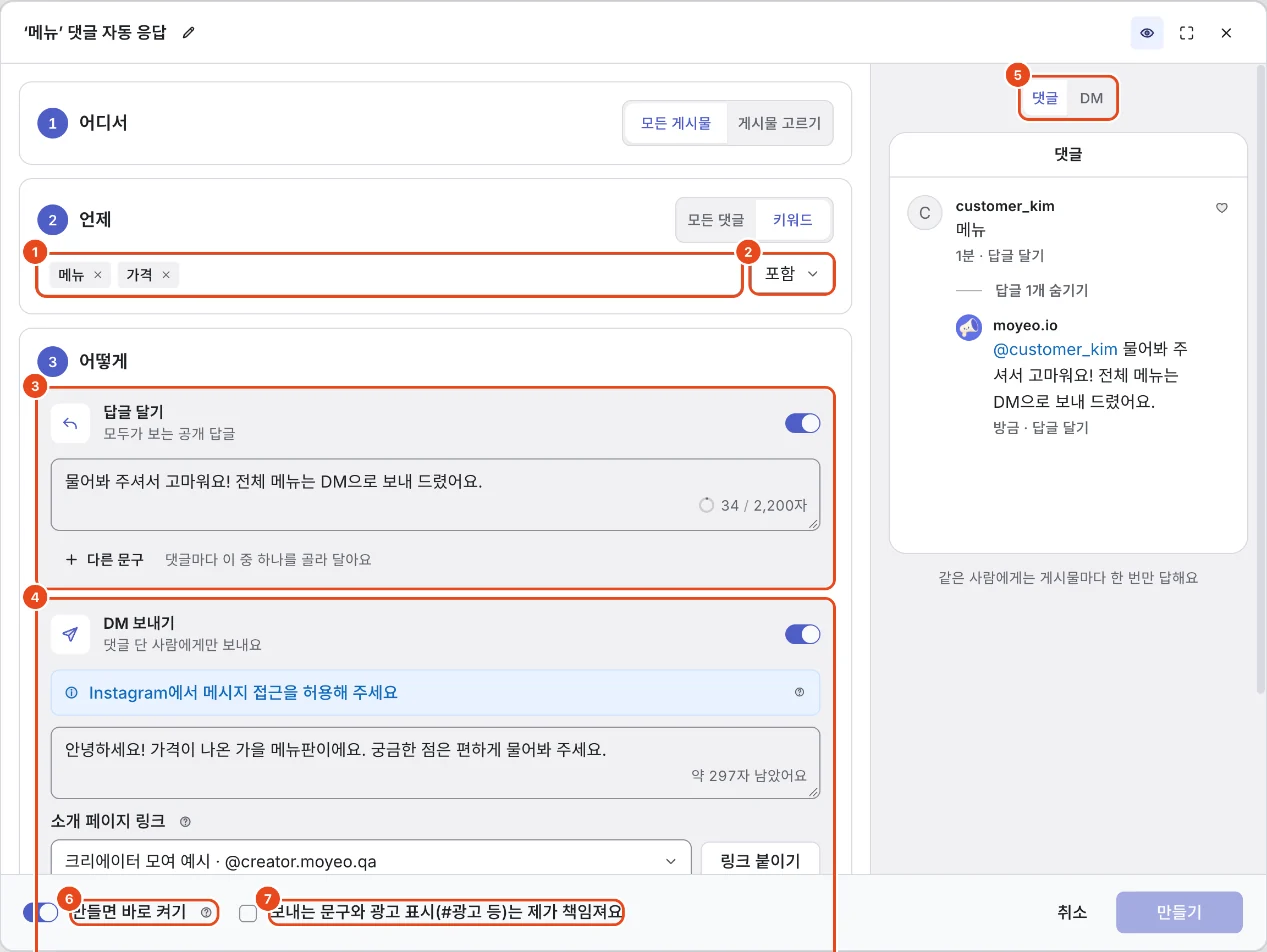
Task: Click the 약 297자 남았어요 counter text
Action: [749, 775]
